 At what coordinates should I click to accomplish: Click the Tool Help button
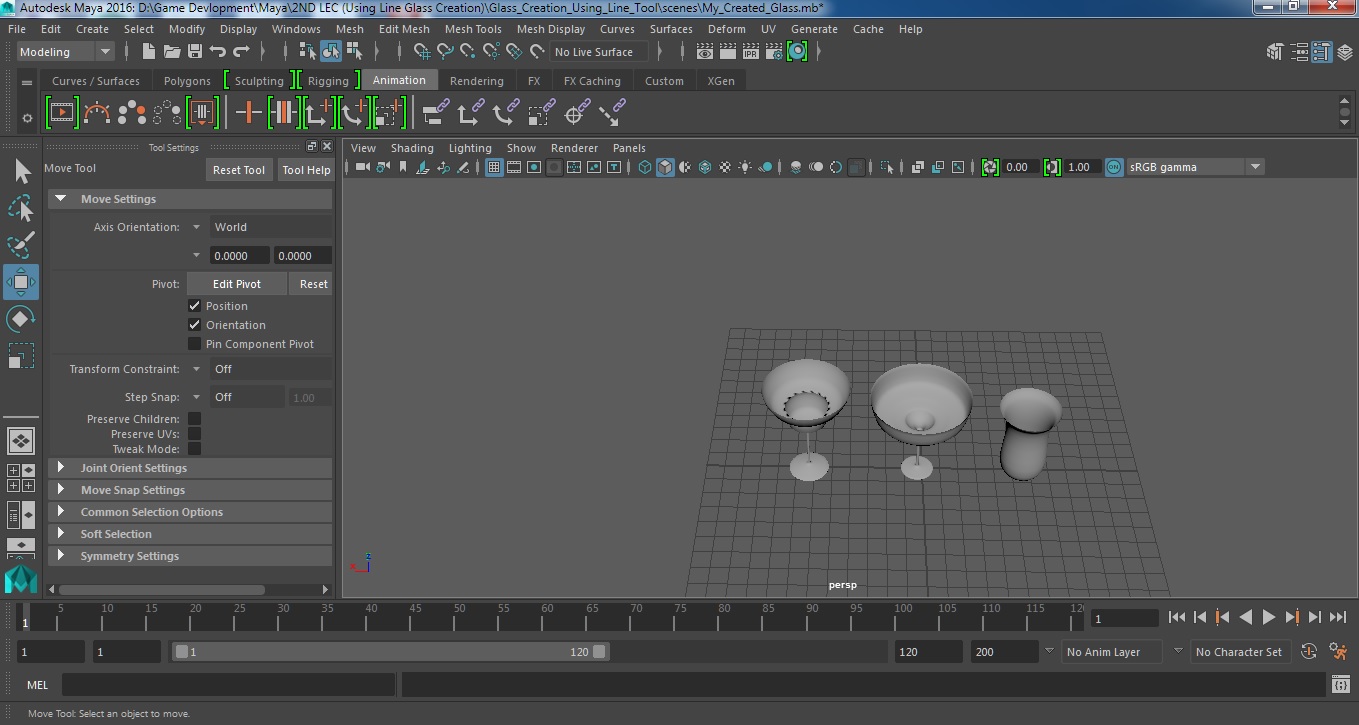pyautogui.click(x=306, y=170)
